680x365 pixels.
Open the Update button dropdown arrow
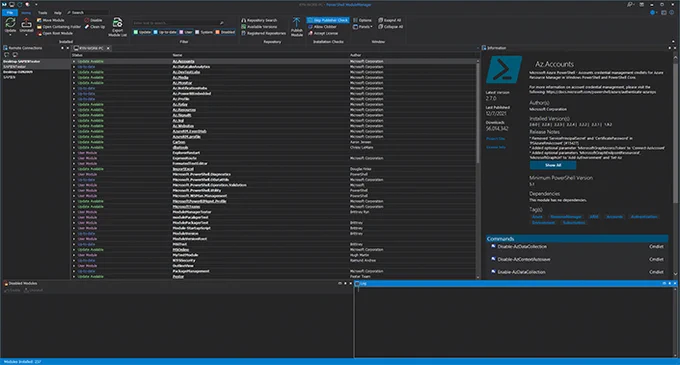pyautogui.click(x=10, y=35)
